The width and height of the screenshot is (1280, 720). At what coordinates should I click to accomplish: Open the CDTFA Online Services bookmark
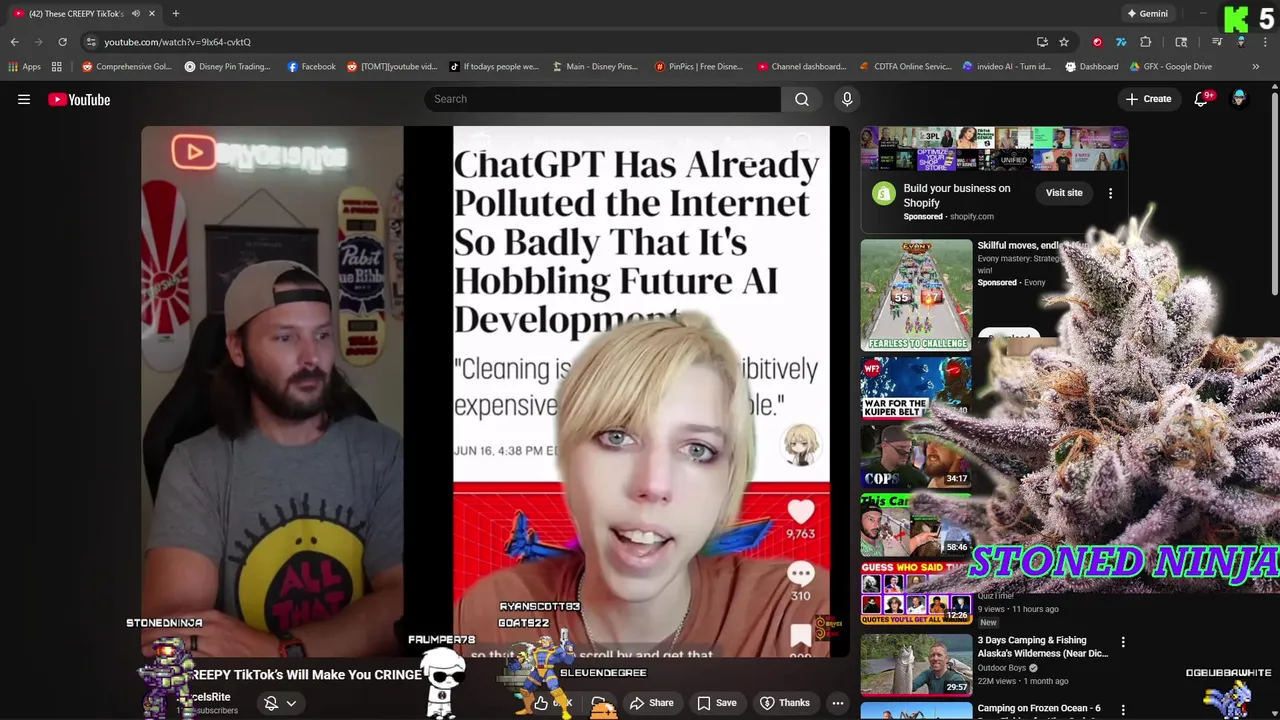click(x=906, y=67)
